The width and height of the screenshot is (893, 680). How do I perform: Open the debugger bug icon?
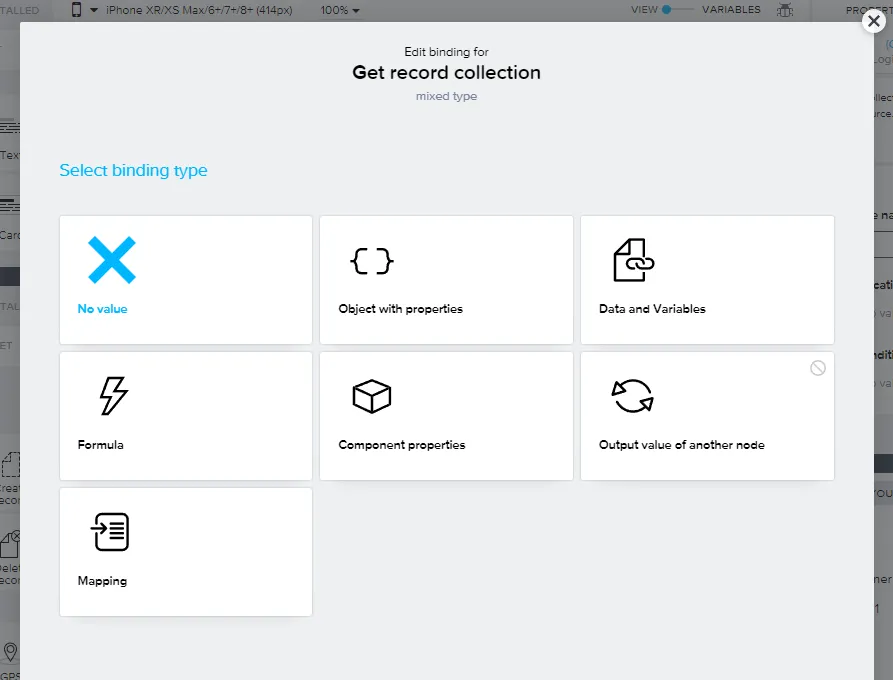[785, 10]
